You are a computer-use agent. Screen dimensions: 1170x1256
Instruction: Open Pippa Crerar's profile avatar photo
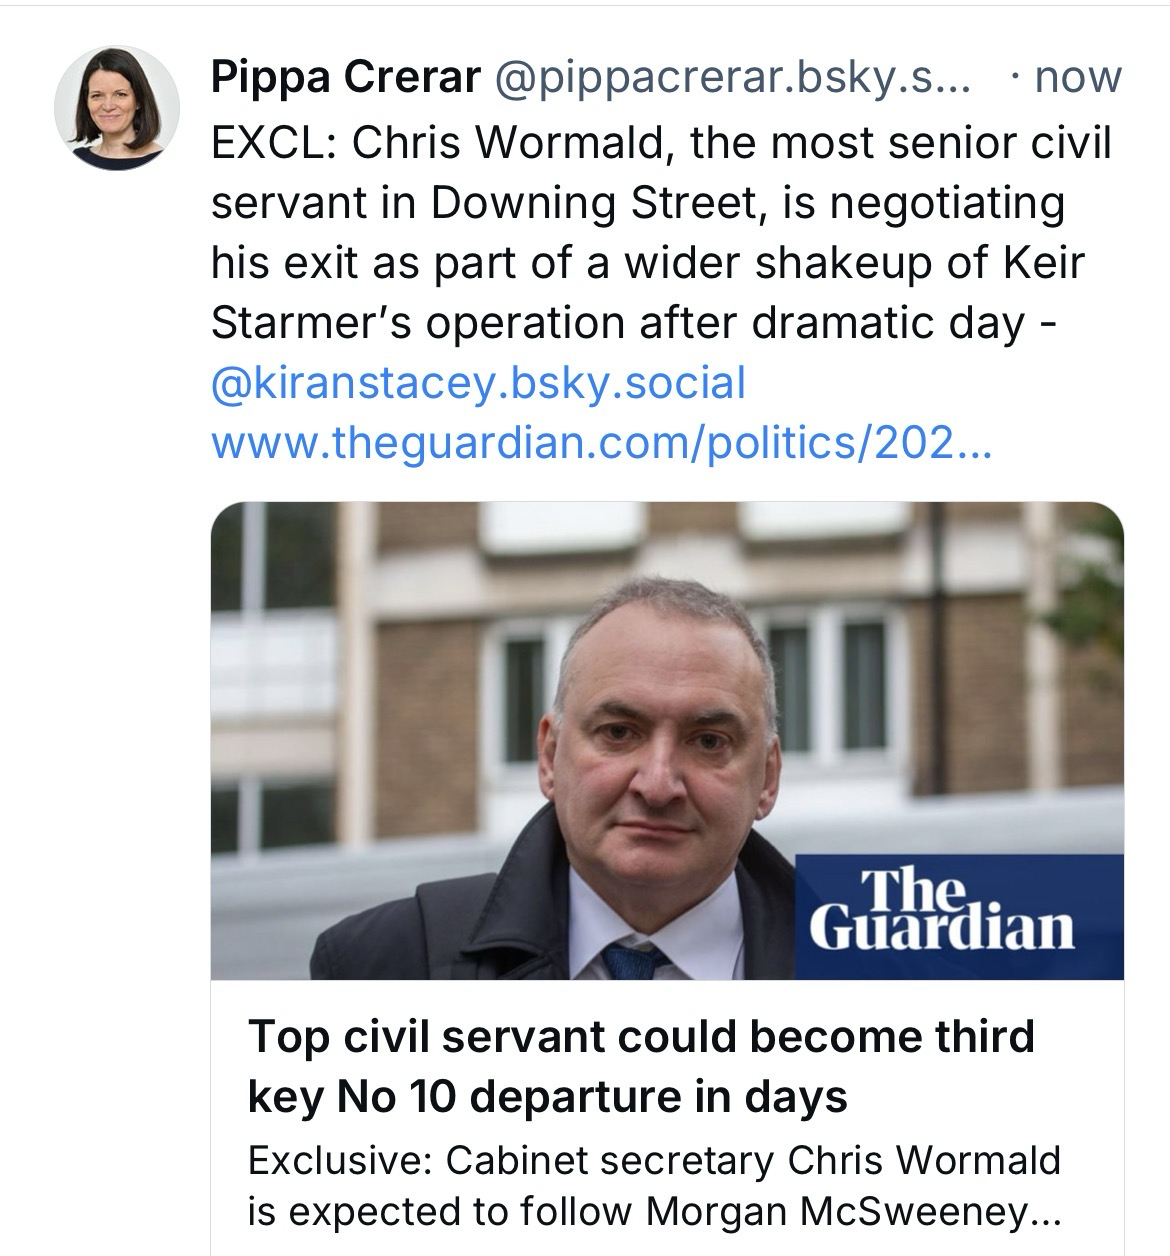[116, 107]
